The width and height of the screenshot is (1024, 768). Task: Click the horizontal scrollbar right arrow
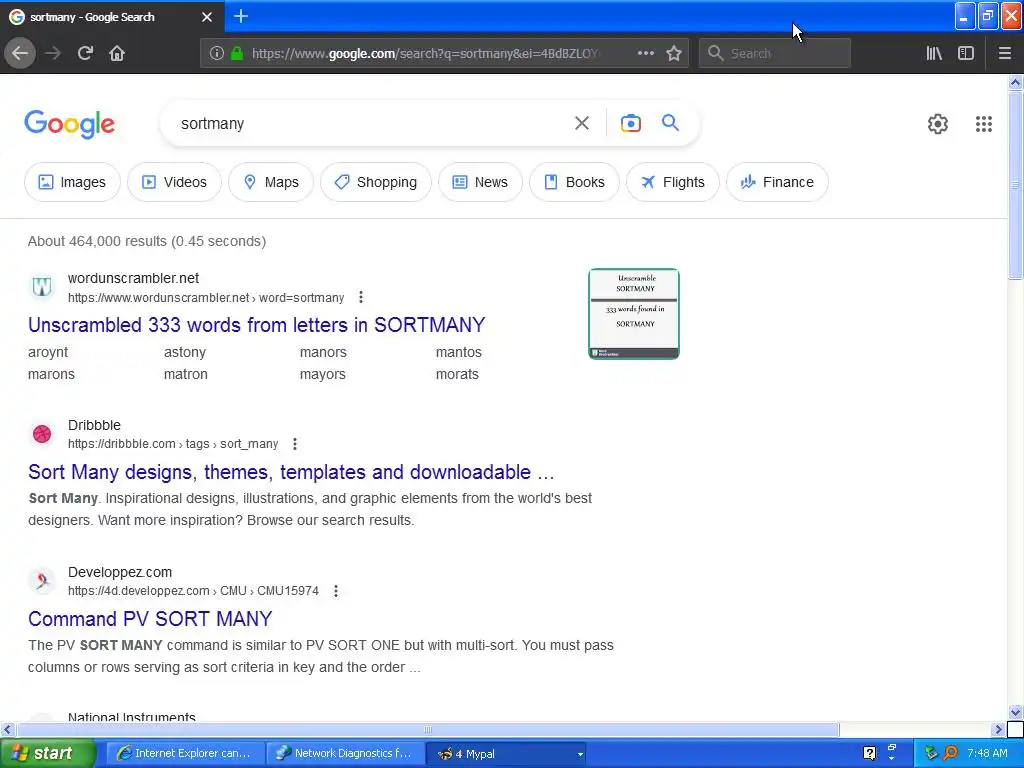click(998, 729)
